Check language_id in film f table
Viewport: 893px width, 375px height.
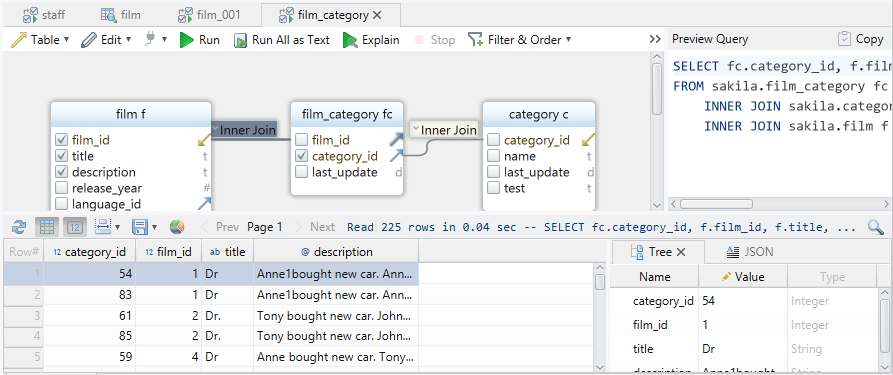pos(62,204)
